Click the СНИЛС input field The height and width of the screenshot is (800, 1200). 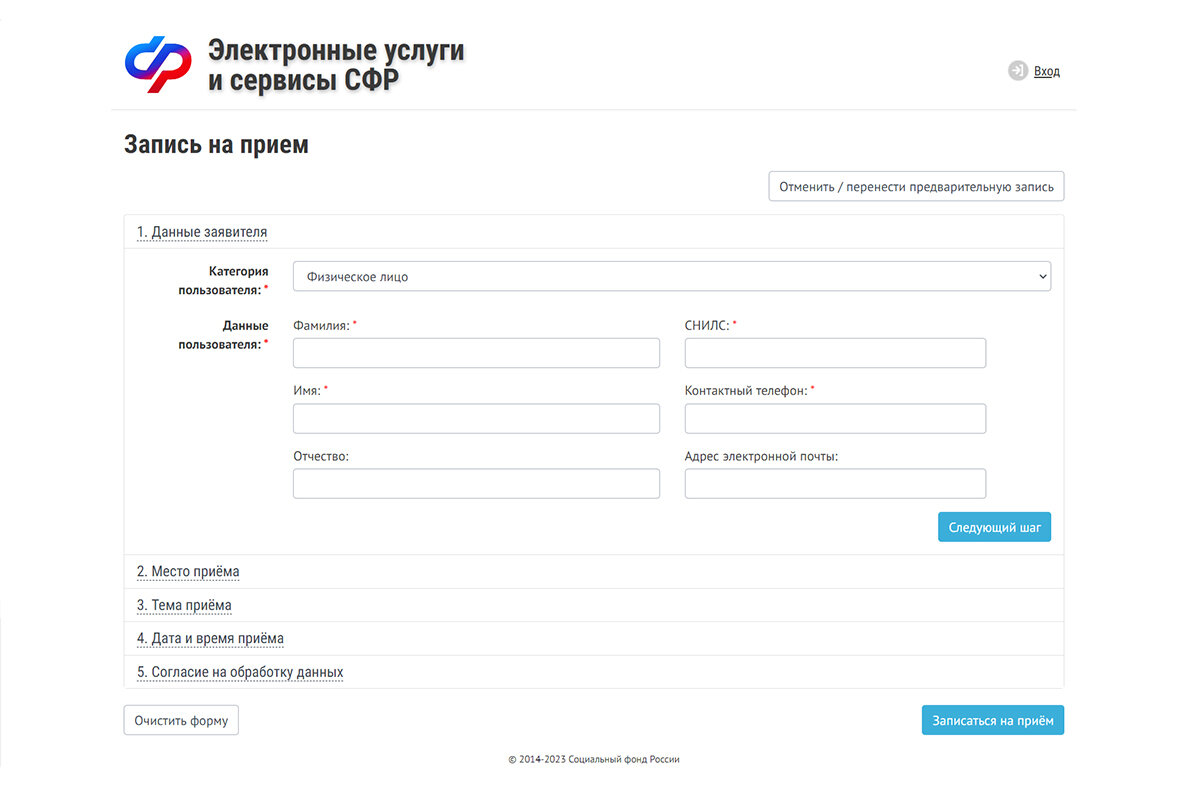[x=834, y=352]
